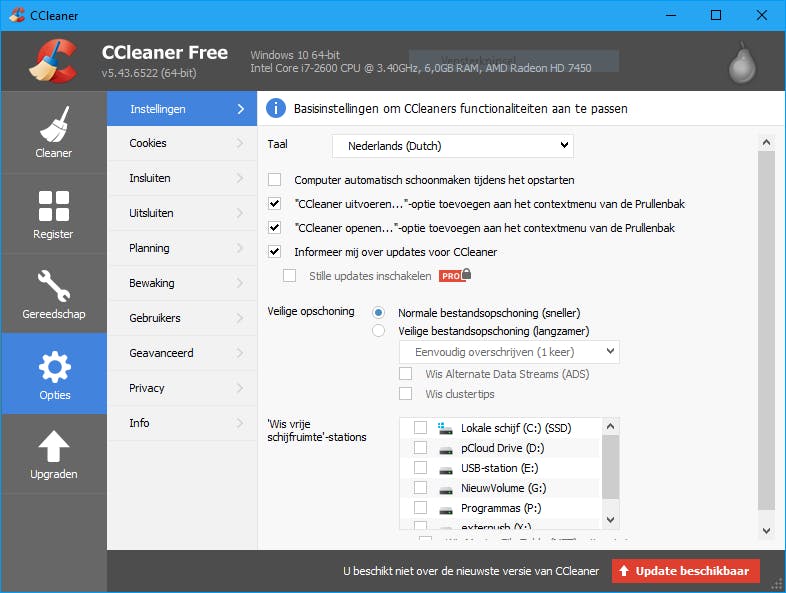This screenshot has width=786, height=593.
Task: Select Veilige bestandsopschoning radio button
Action: (378, 331)
